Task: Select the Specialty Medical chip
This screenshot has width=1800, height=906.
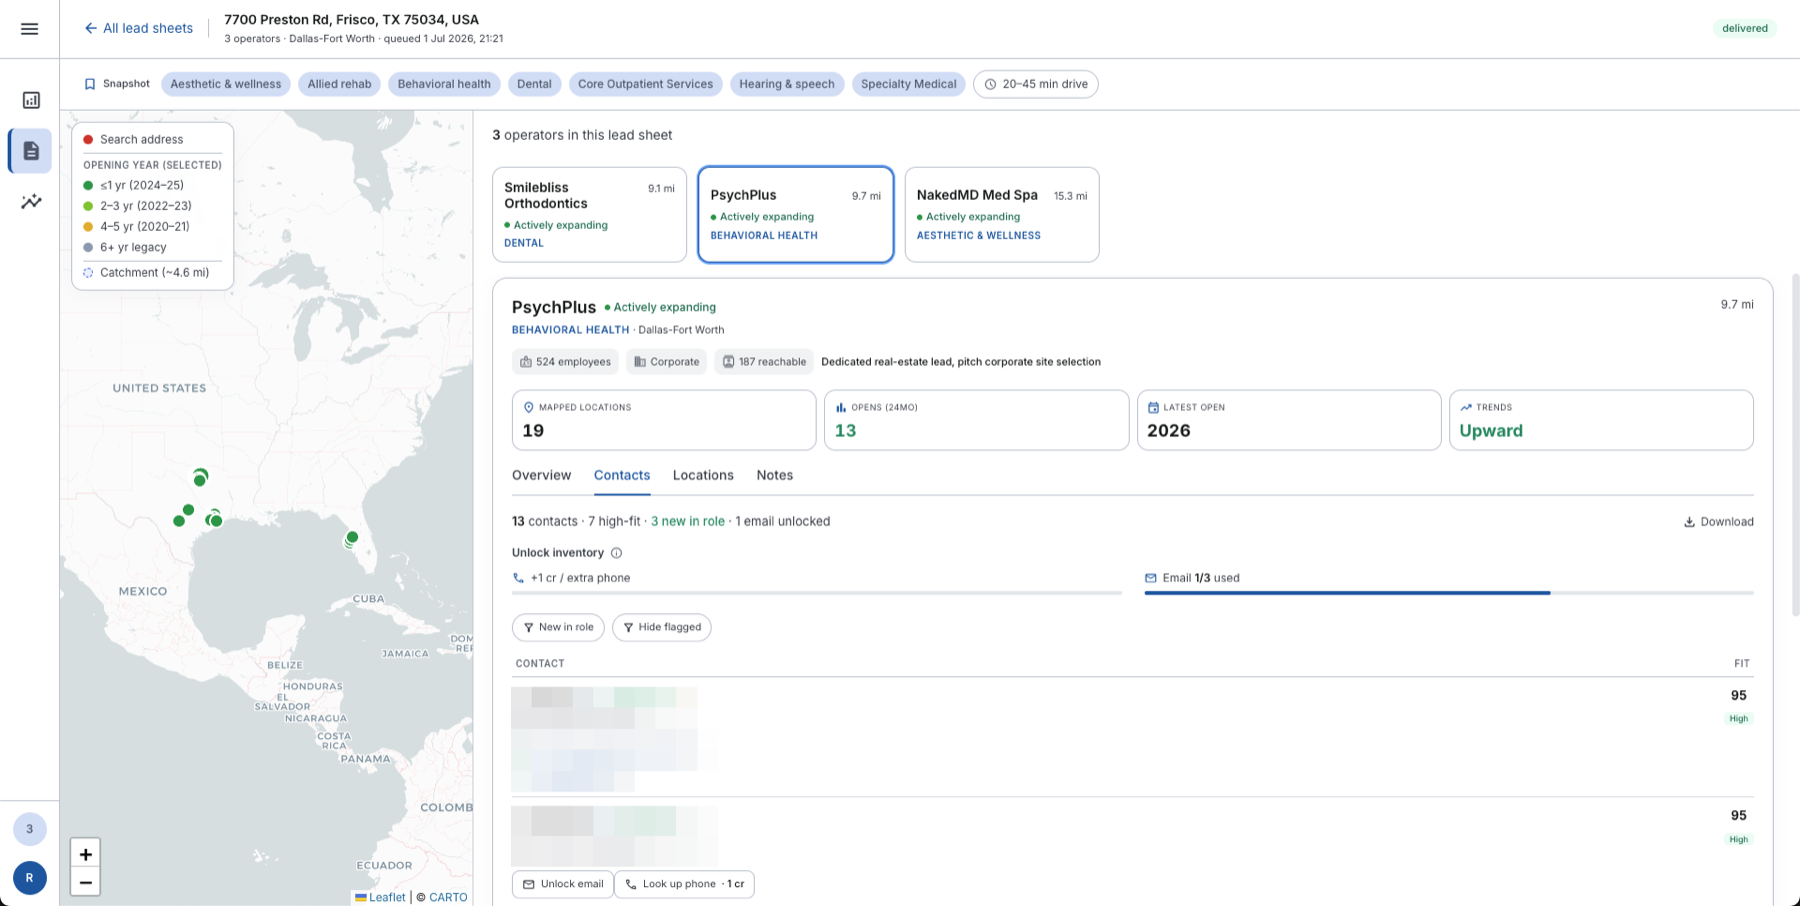Action: pos(908,84)
